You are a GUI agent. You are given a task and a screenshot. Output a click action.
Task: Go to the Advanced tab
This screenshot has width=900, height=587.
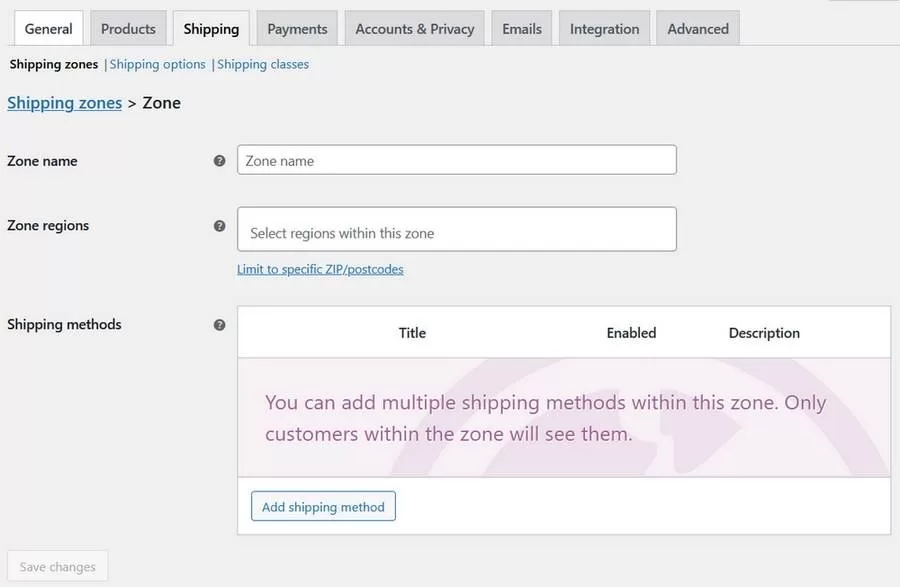click(698, 29)
